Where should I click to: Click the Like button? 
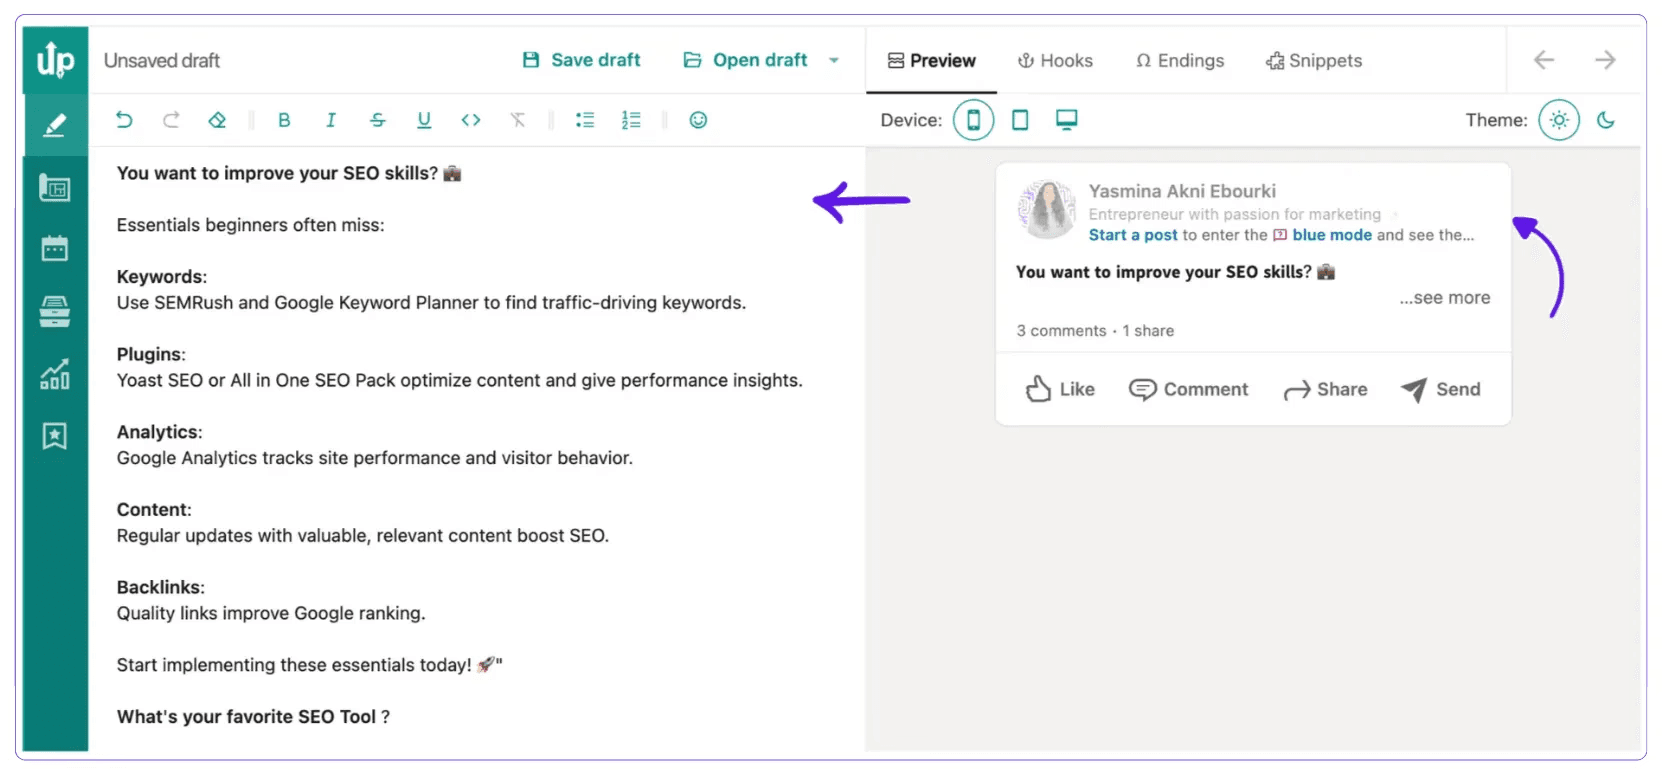(x=1060, y=389)
